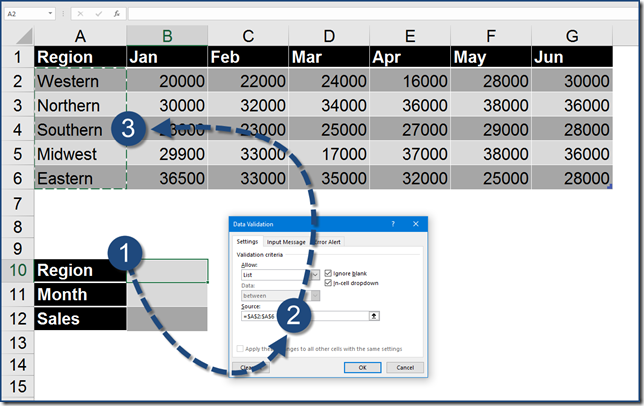
Task: Open the Allow list dropdown
Action: [315, 274]
